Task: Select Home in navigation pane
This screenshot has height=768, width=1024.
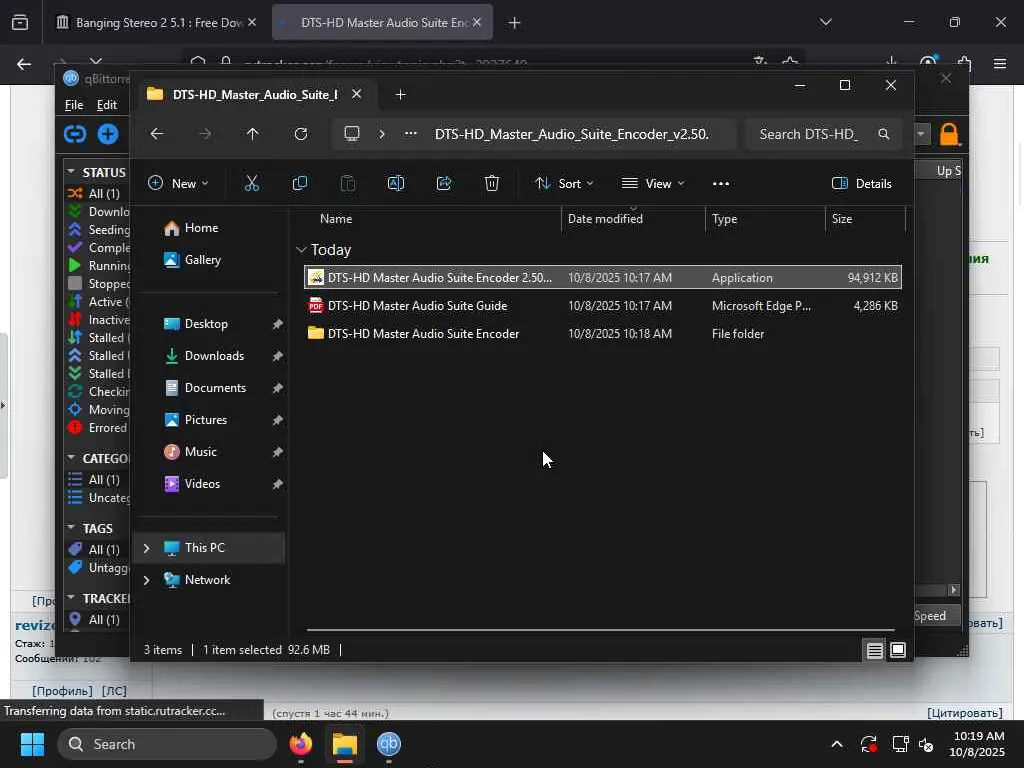Action: (x=201, y=228)
